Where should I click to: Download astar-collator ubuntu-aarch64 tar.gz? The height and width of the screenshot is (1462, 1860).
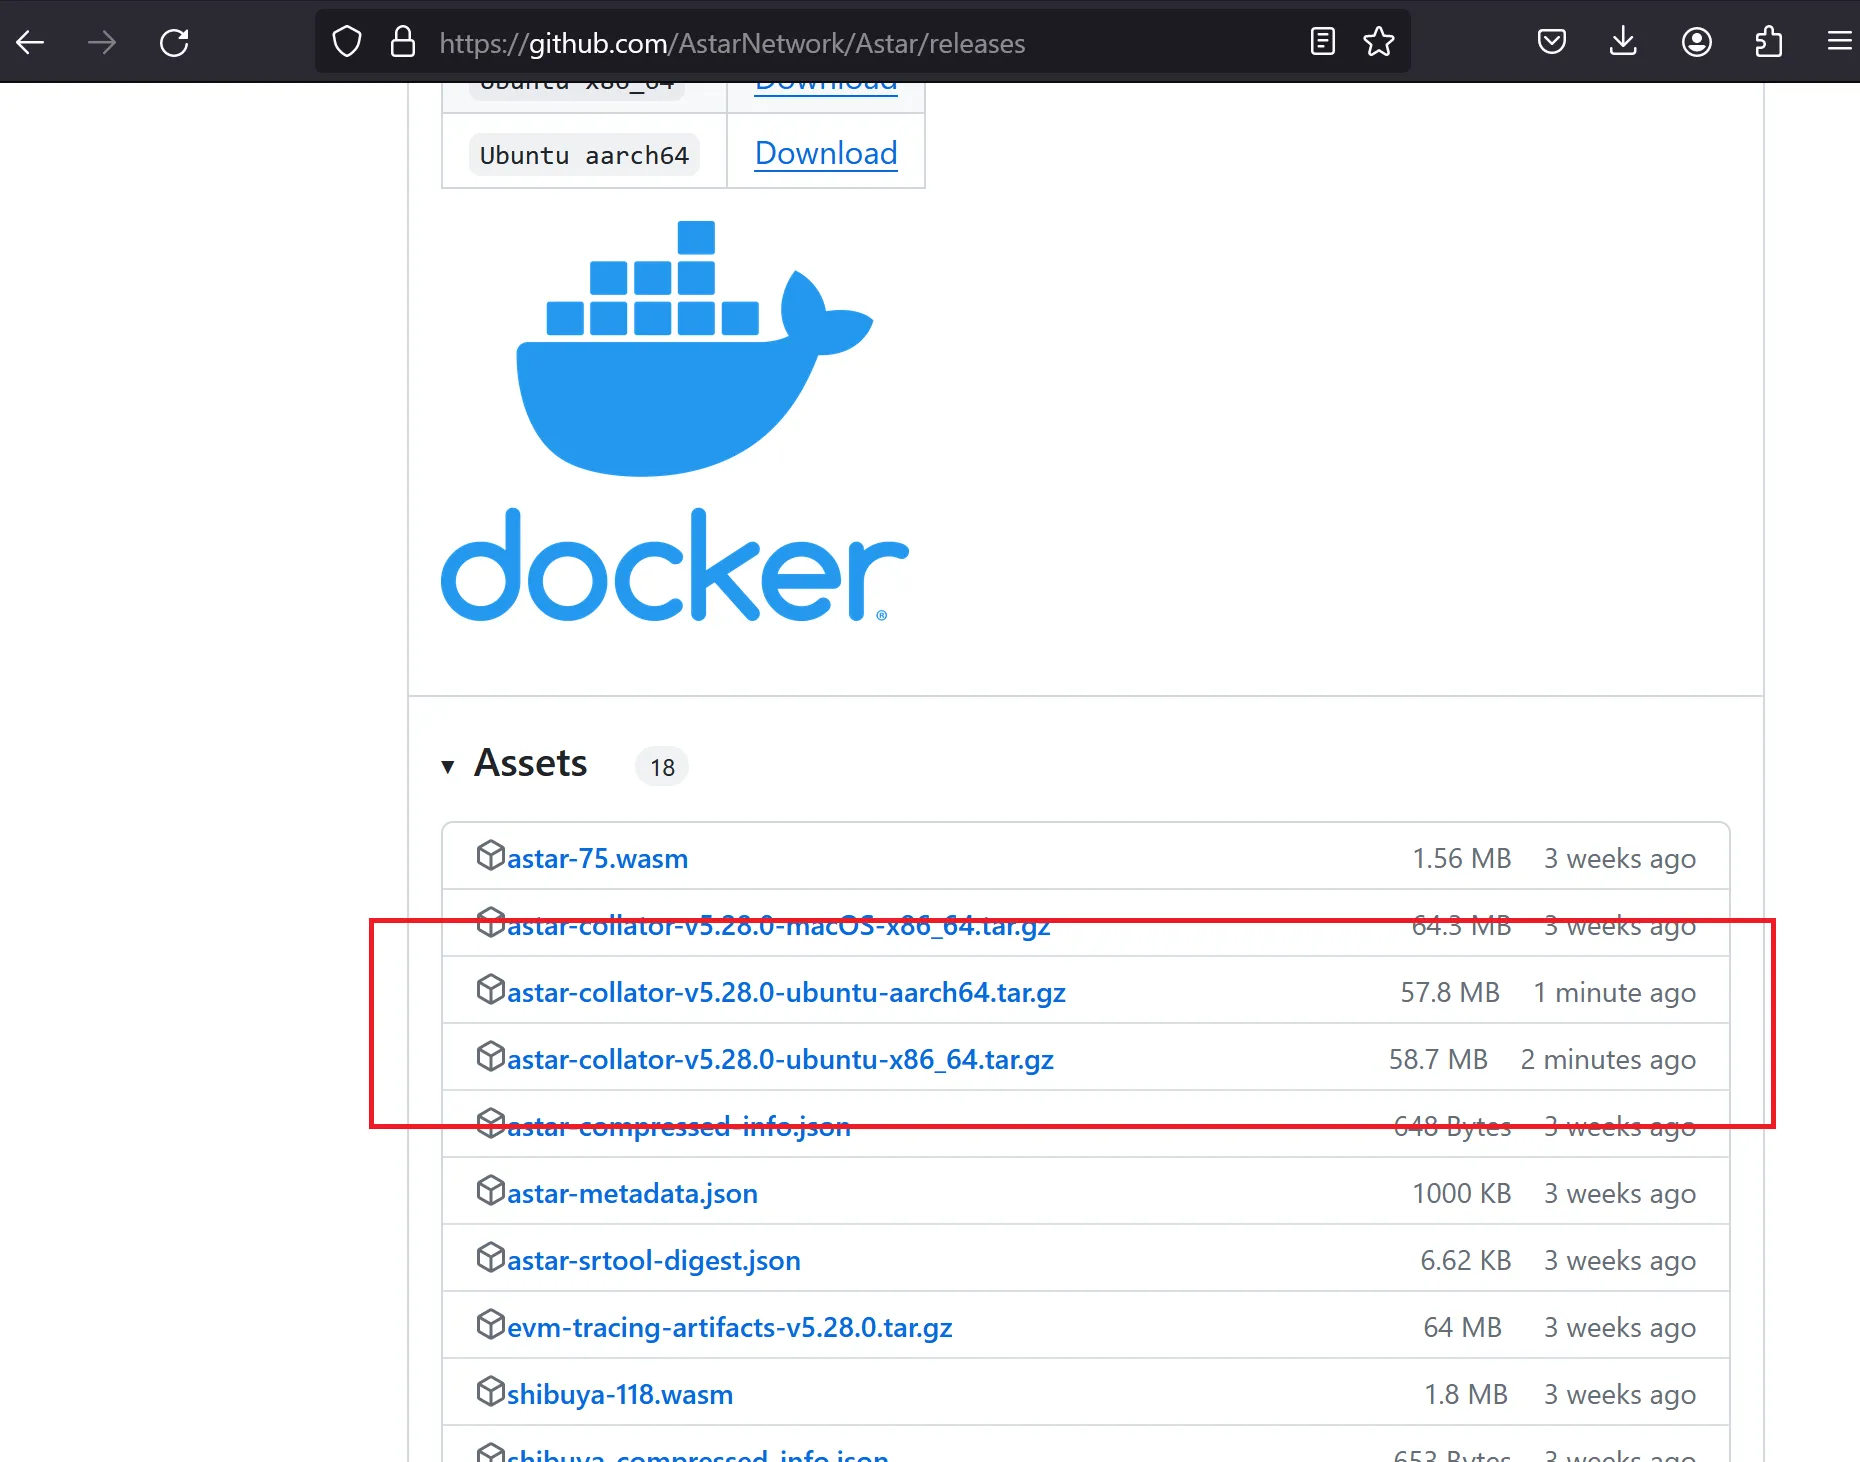pos(785,993)
